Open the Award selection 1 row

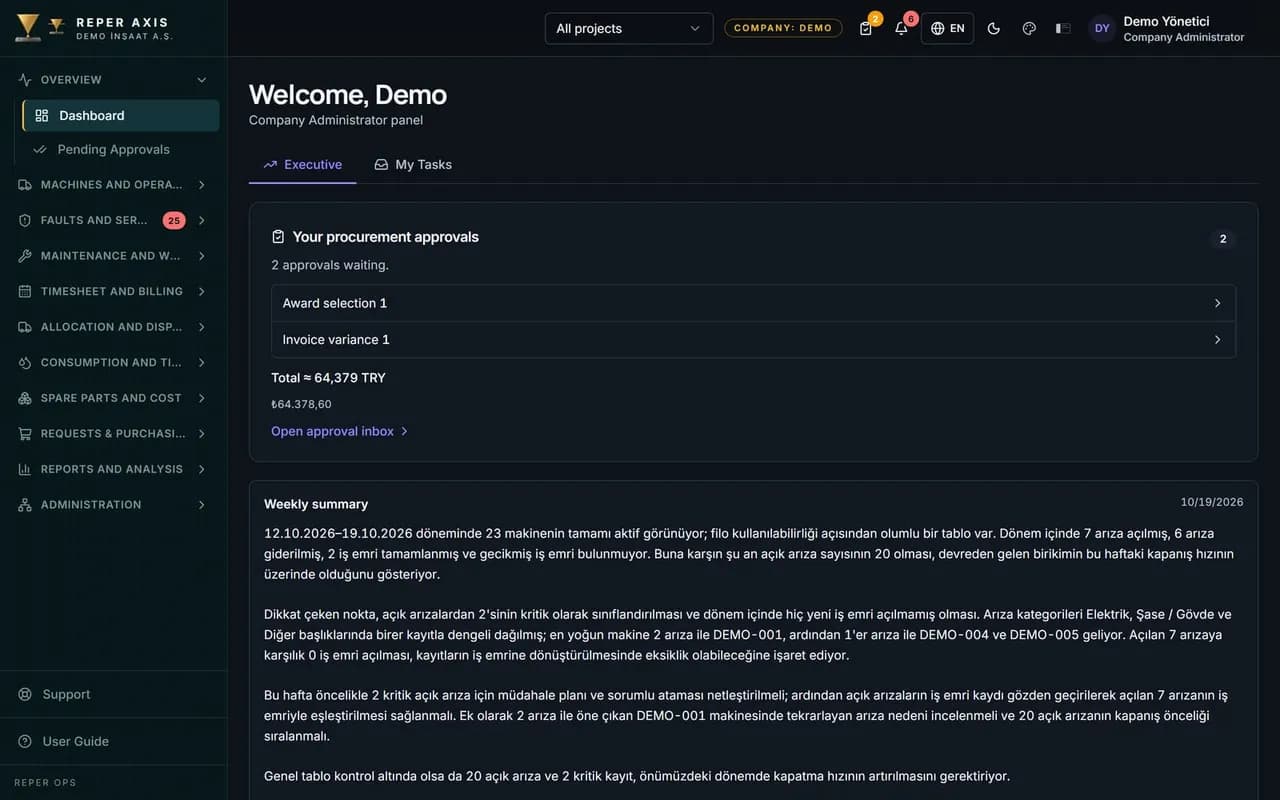[x=753, y=303]
